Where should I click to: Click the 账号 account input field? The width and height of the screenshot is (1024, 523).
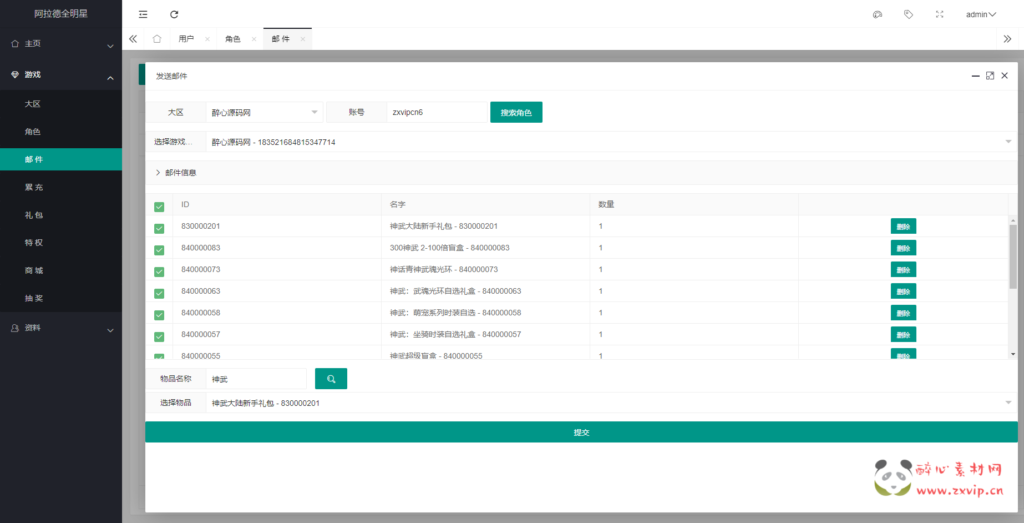click(x=434, y=113)
